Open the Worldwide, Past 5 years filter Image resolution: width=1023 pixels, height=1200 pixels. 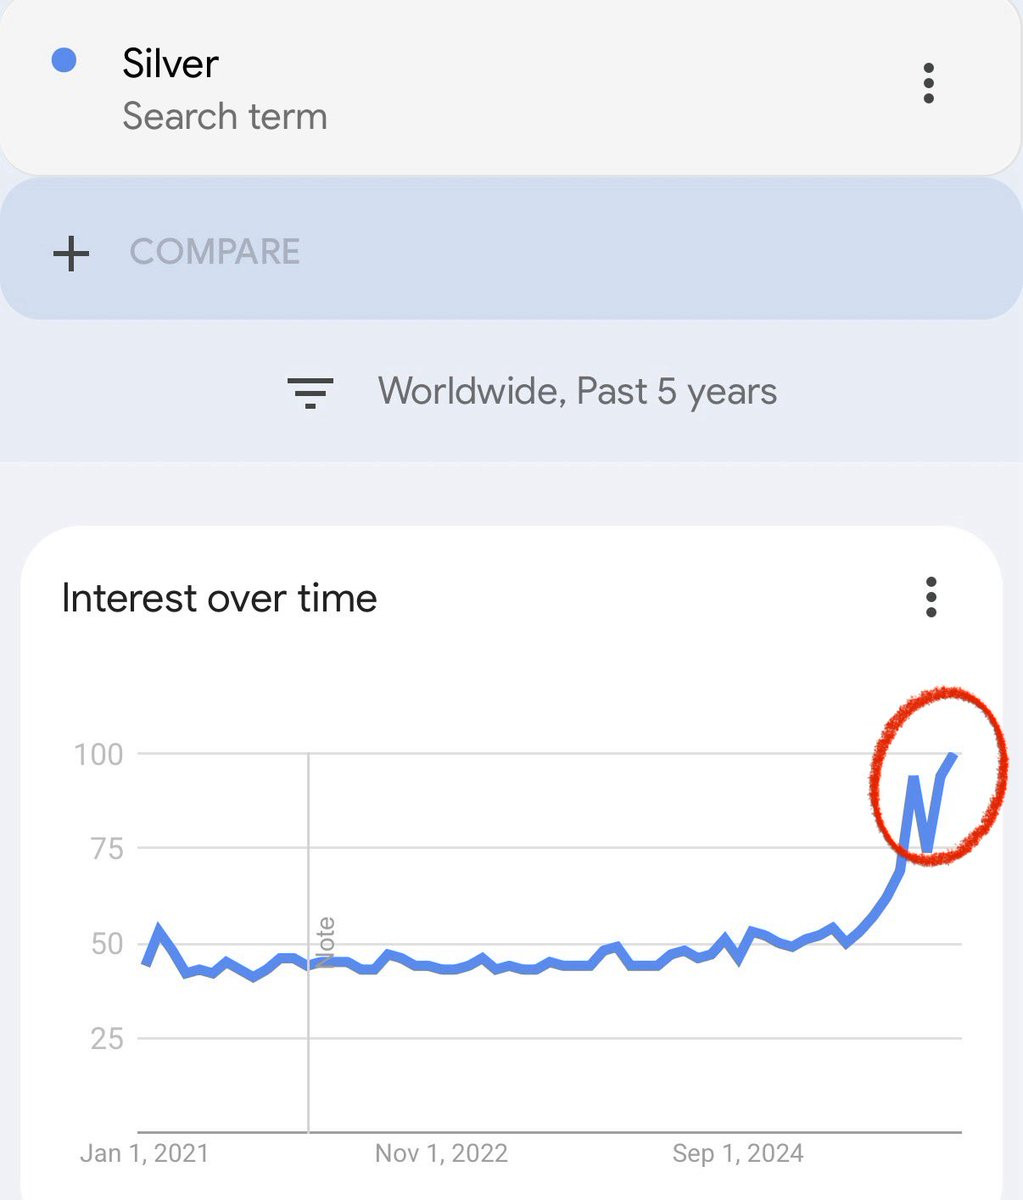577,392
